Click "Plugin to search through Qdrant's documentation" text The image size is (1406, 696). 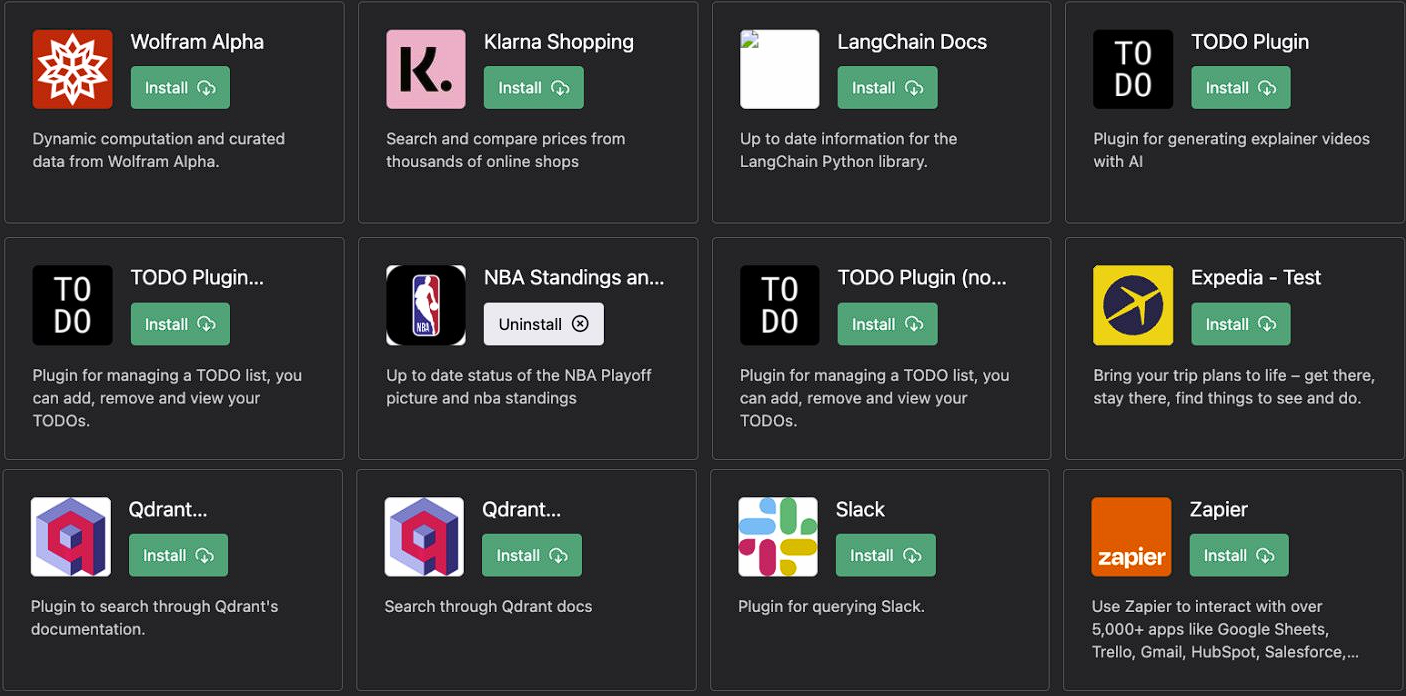click(x=155, y=618)
